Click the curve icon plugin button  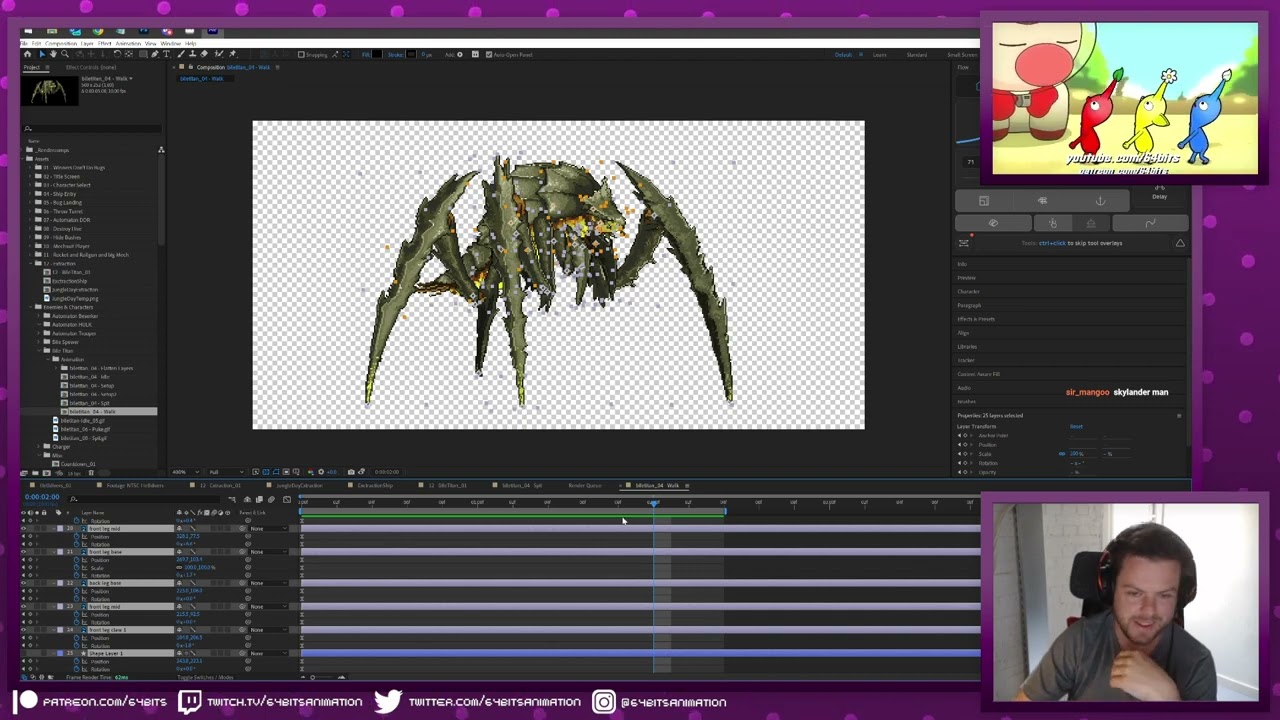[1150, 223]
